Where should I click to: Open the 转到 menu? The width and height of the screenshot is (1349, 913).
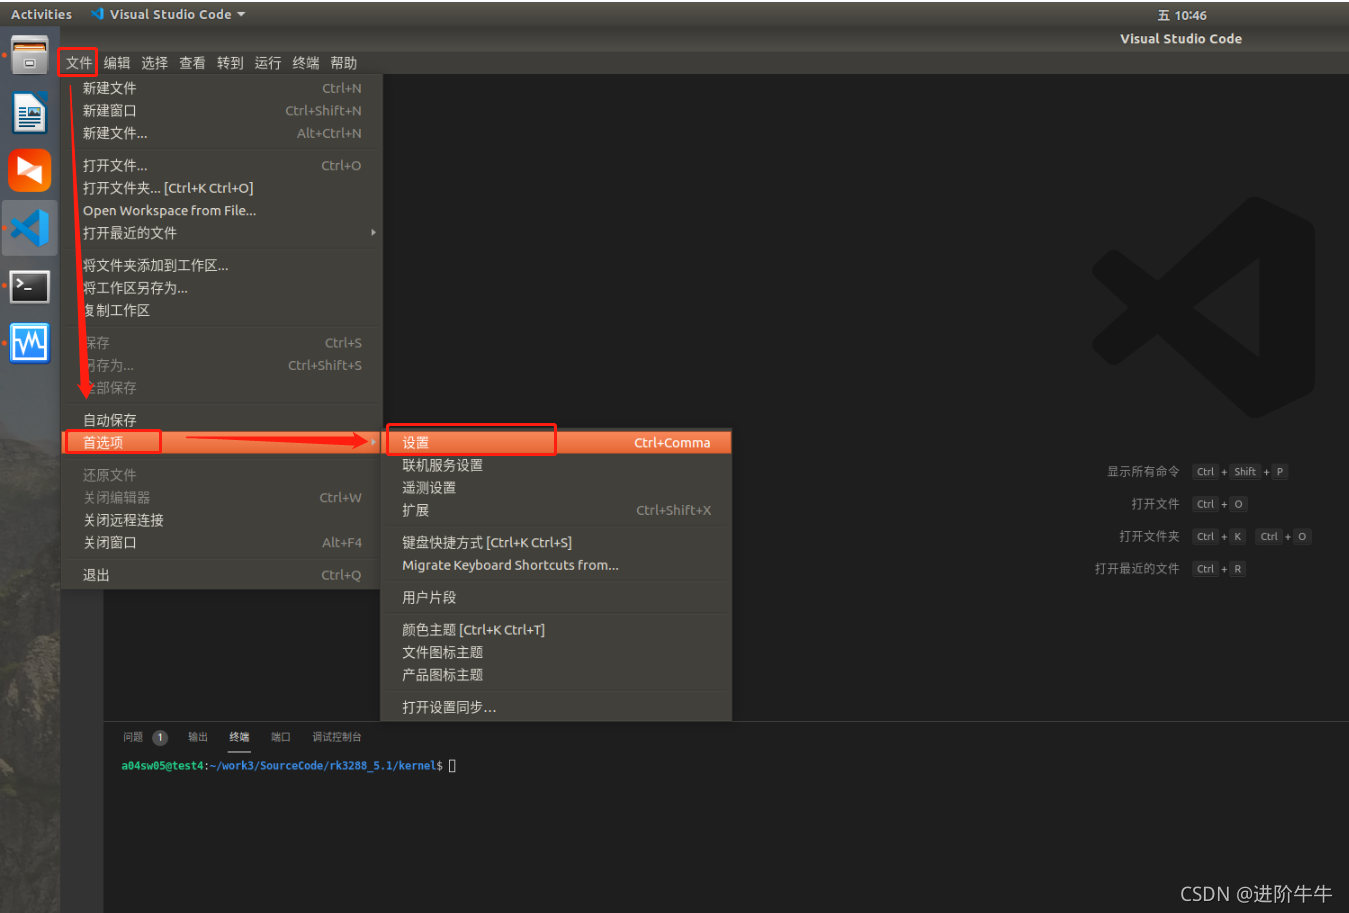pyautogui.click(x=230, y=63)
